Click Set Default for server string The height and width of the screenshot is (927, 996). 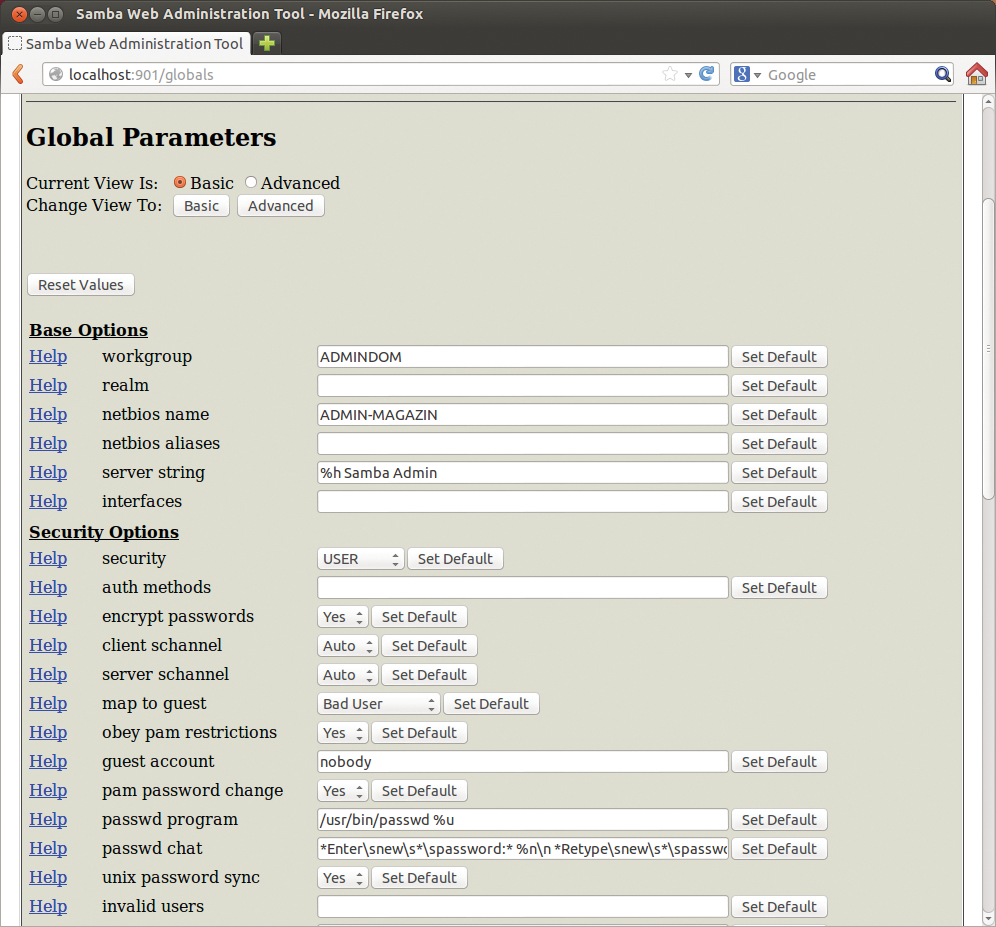[779, 473]
